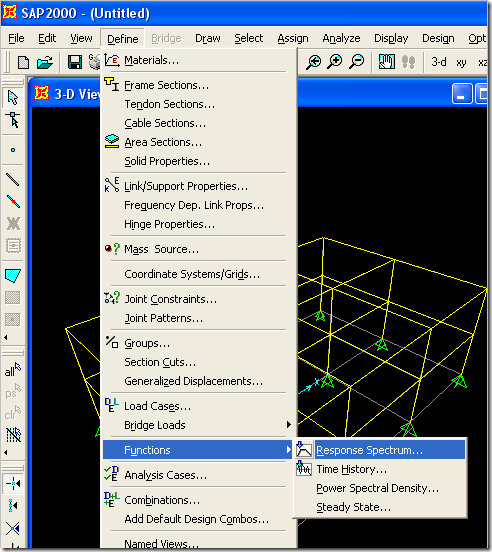Expand the Functions submenu
Image resolution: width=492 pixels, height=552 pixels.
click(x=199, y=450)
